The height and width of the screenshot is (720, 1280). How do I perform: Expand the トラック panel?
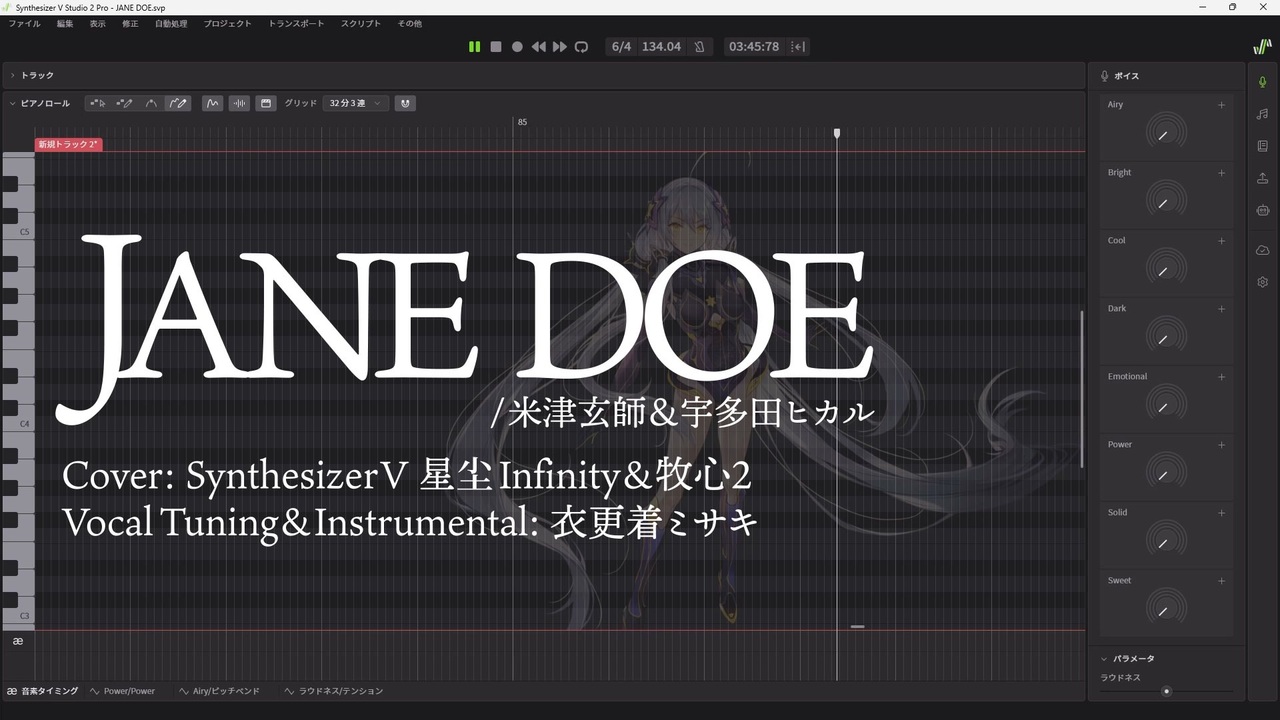click(x=12, y=75)
